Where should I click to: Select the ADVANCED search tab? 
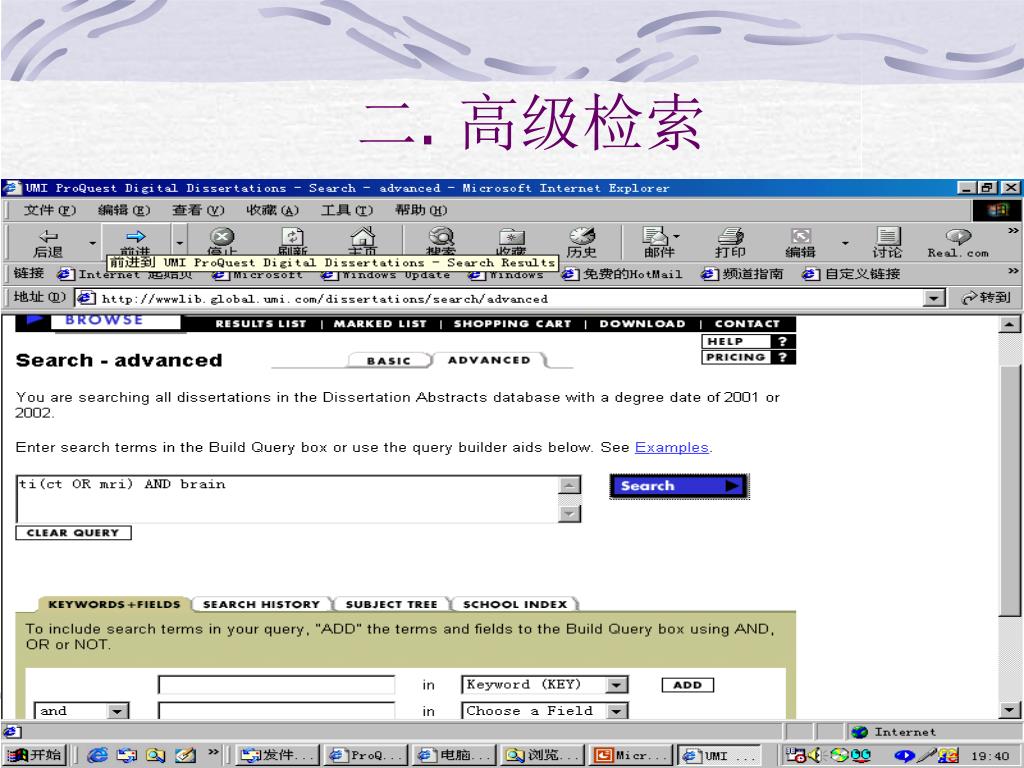pos(489,360)
